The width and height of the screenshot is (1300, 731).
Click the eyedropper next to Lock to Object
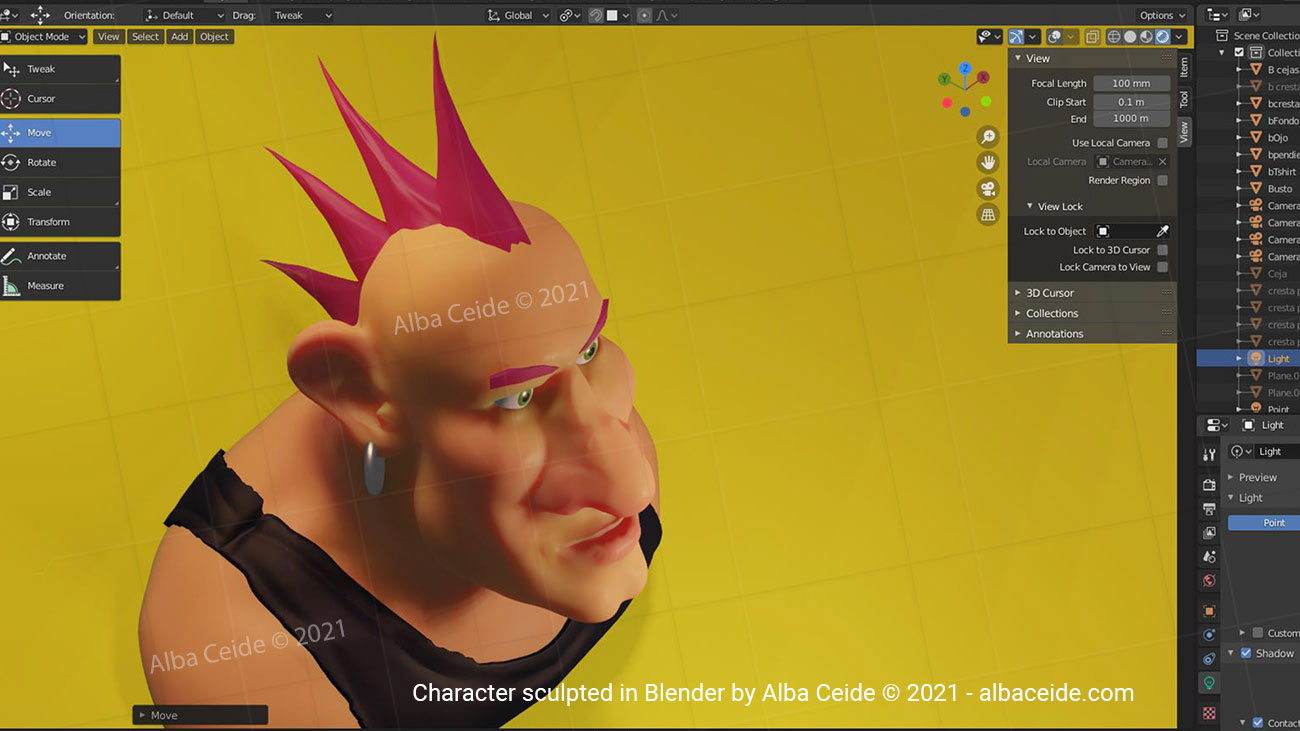pyautogui.click(x=1162, y=231)
